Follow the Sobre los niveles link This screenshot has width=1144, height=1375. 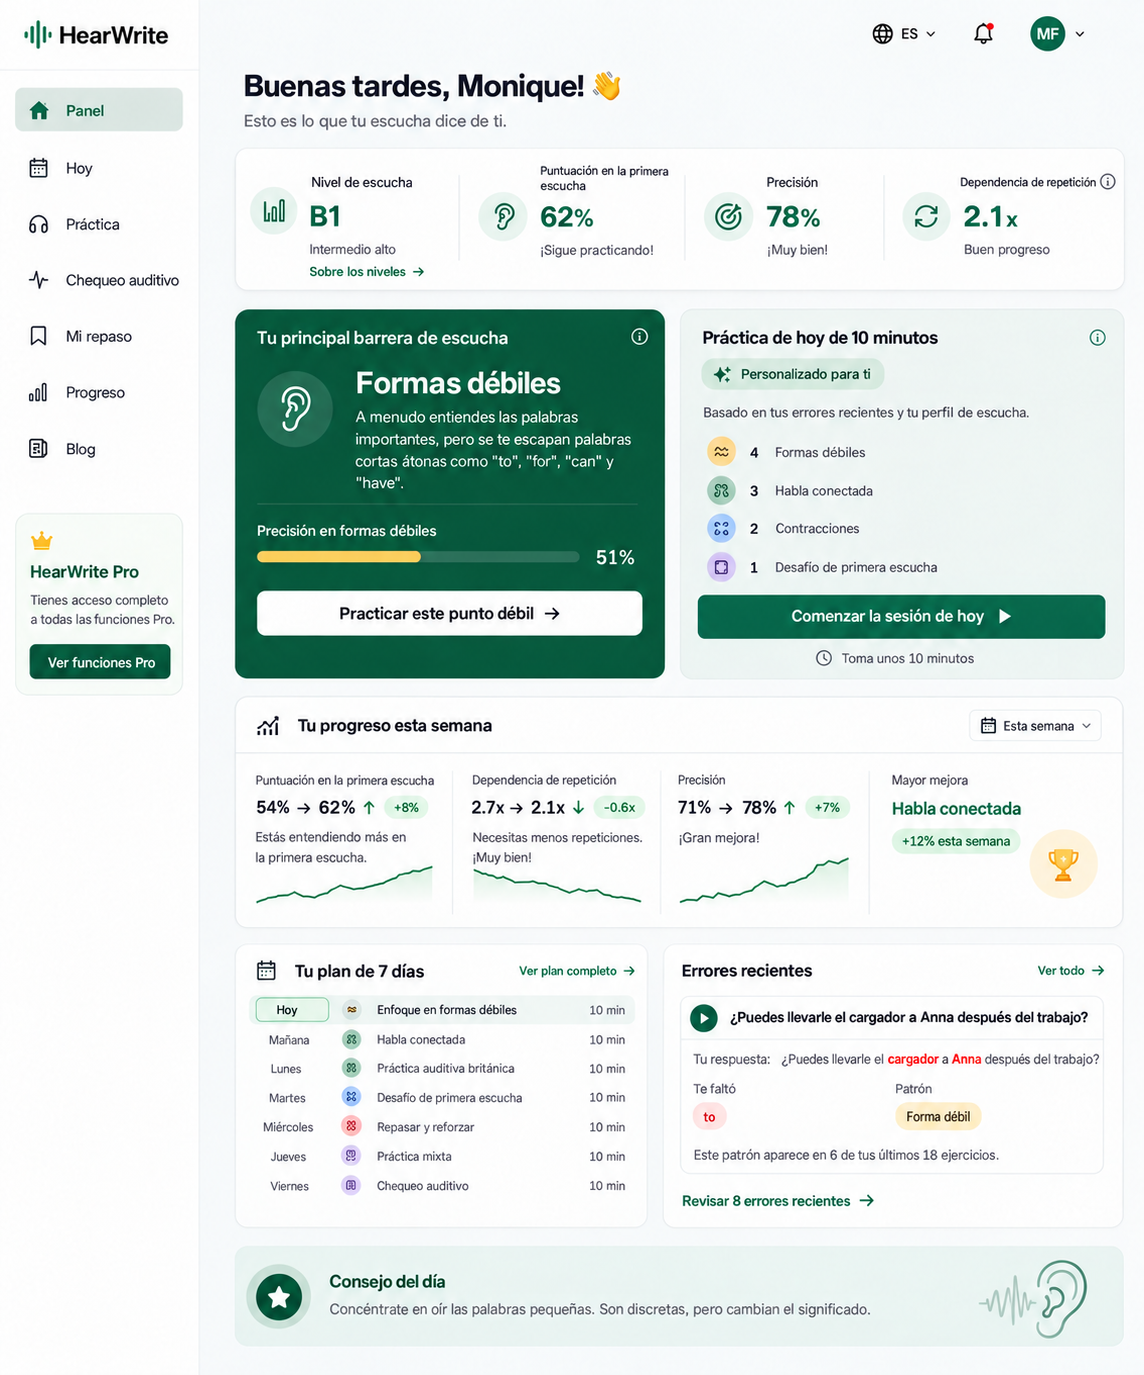(x=367, y=272)
